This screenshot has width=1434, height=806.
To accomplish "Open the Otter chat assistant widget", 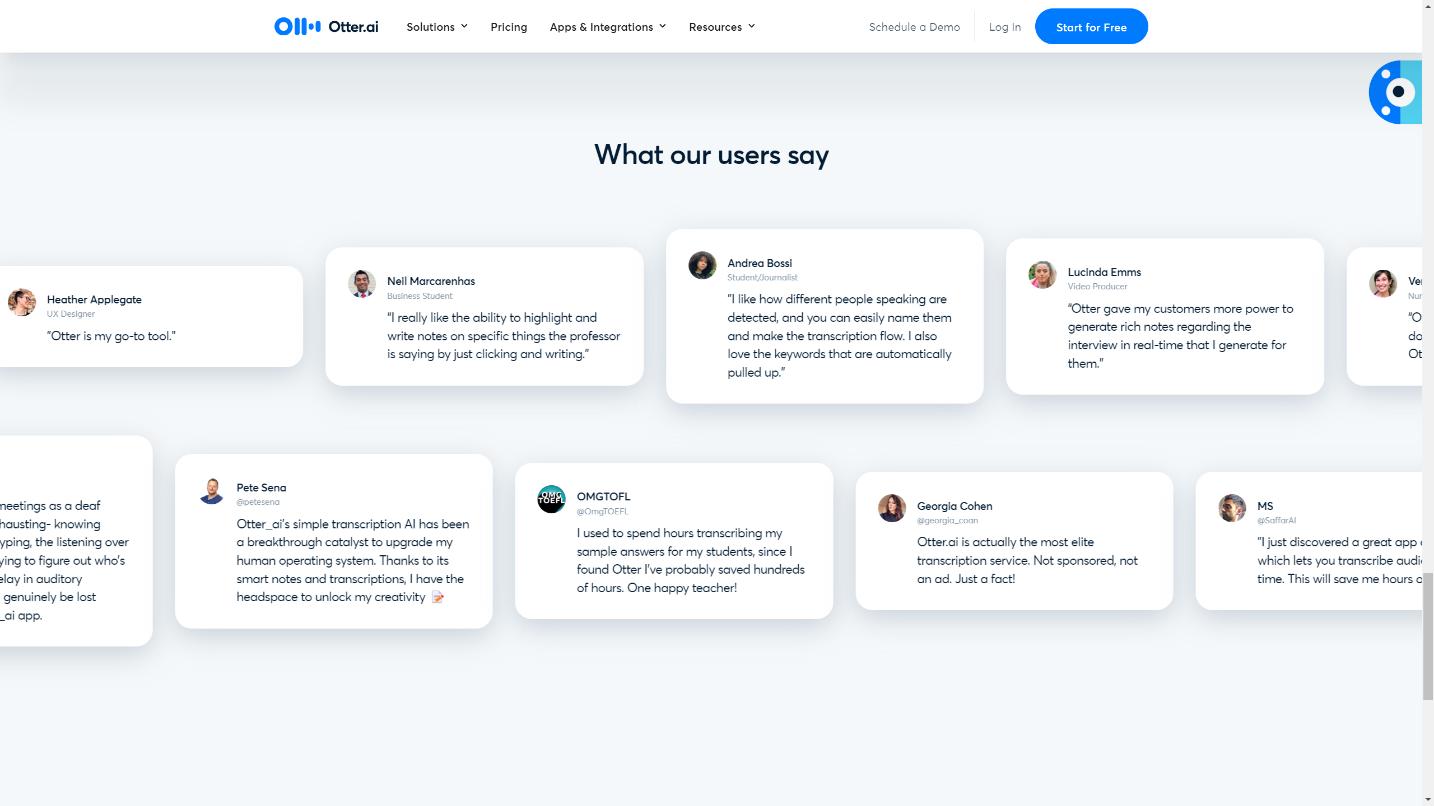I will (x=1396, y=92).
